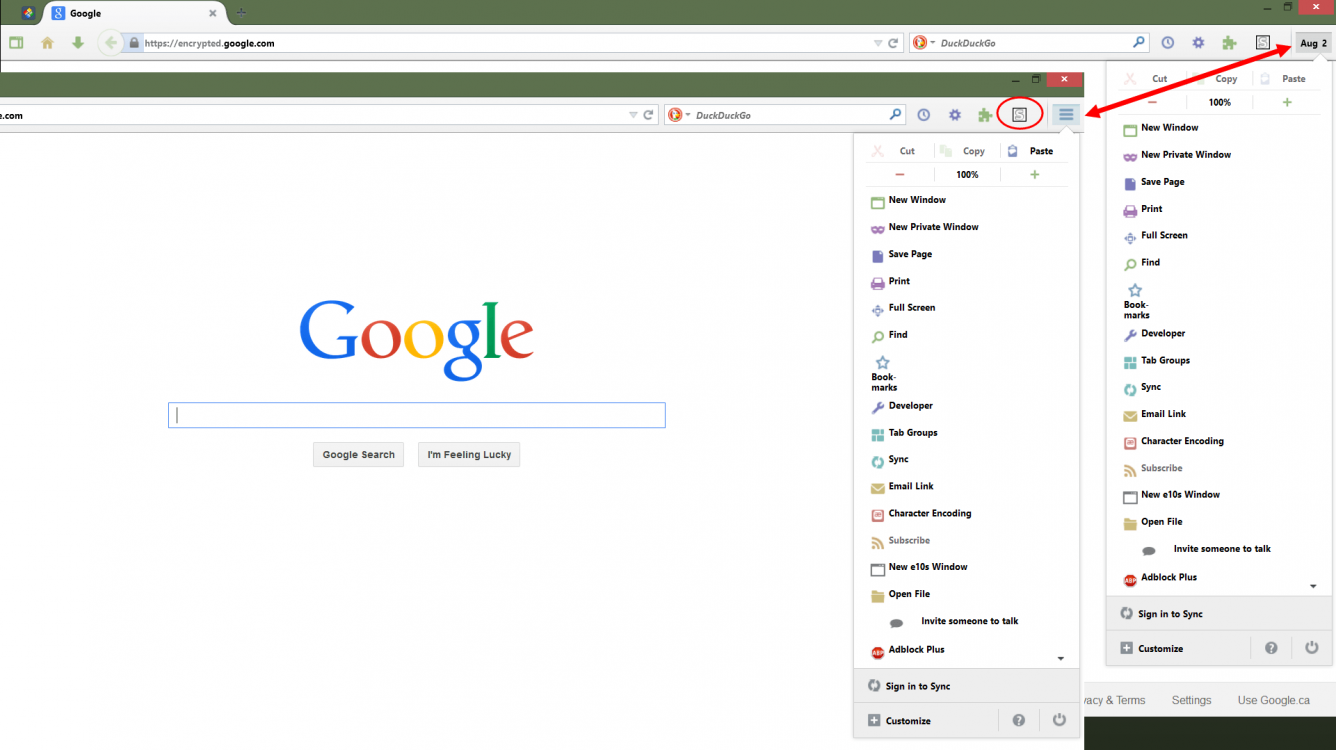The image size is (1336, 750).
Task: Open downloads arrow in back window toolbar
Action: tap(77, 43)
